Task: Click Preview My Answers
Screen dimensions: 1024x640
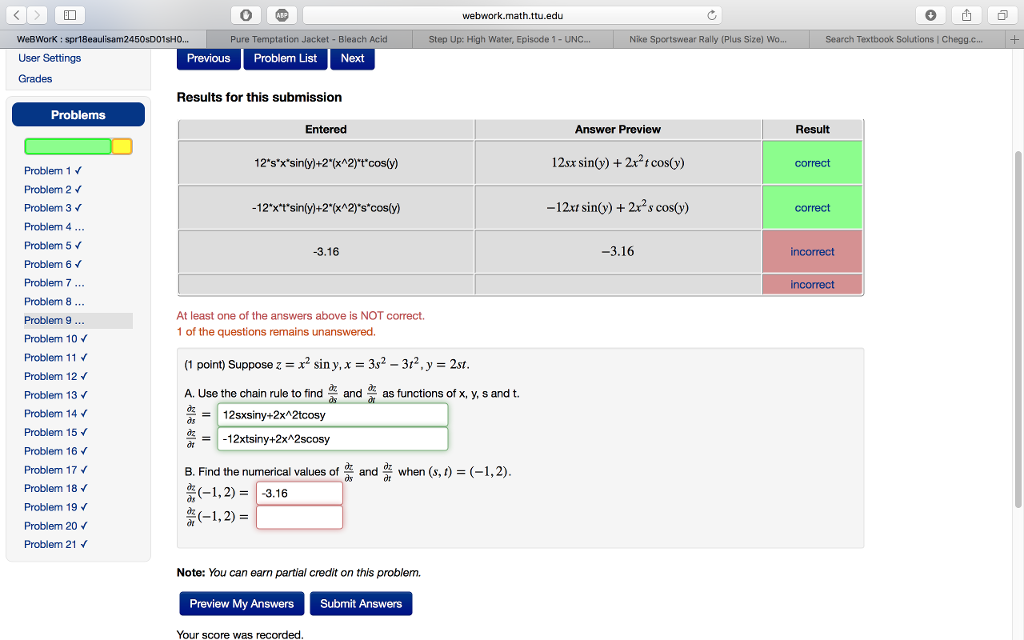Action: [x=241, y=603]
